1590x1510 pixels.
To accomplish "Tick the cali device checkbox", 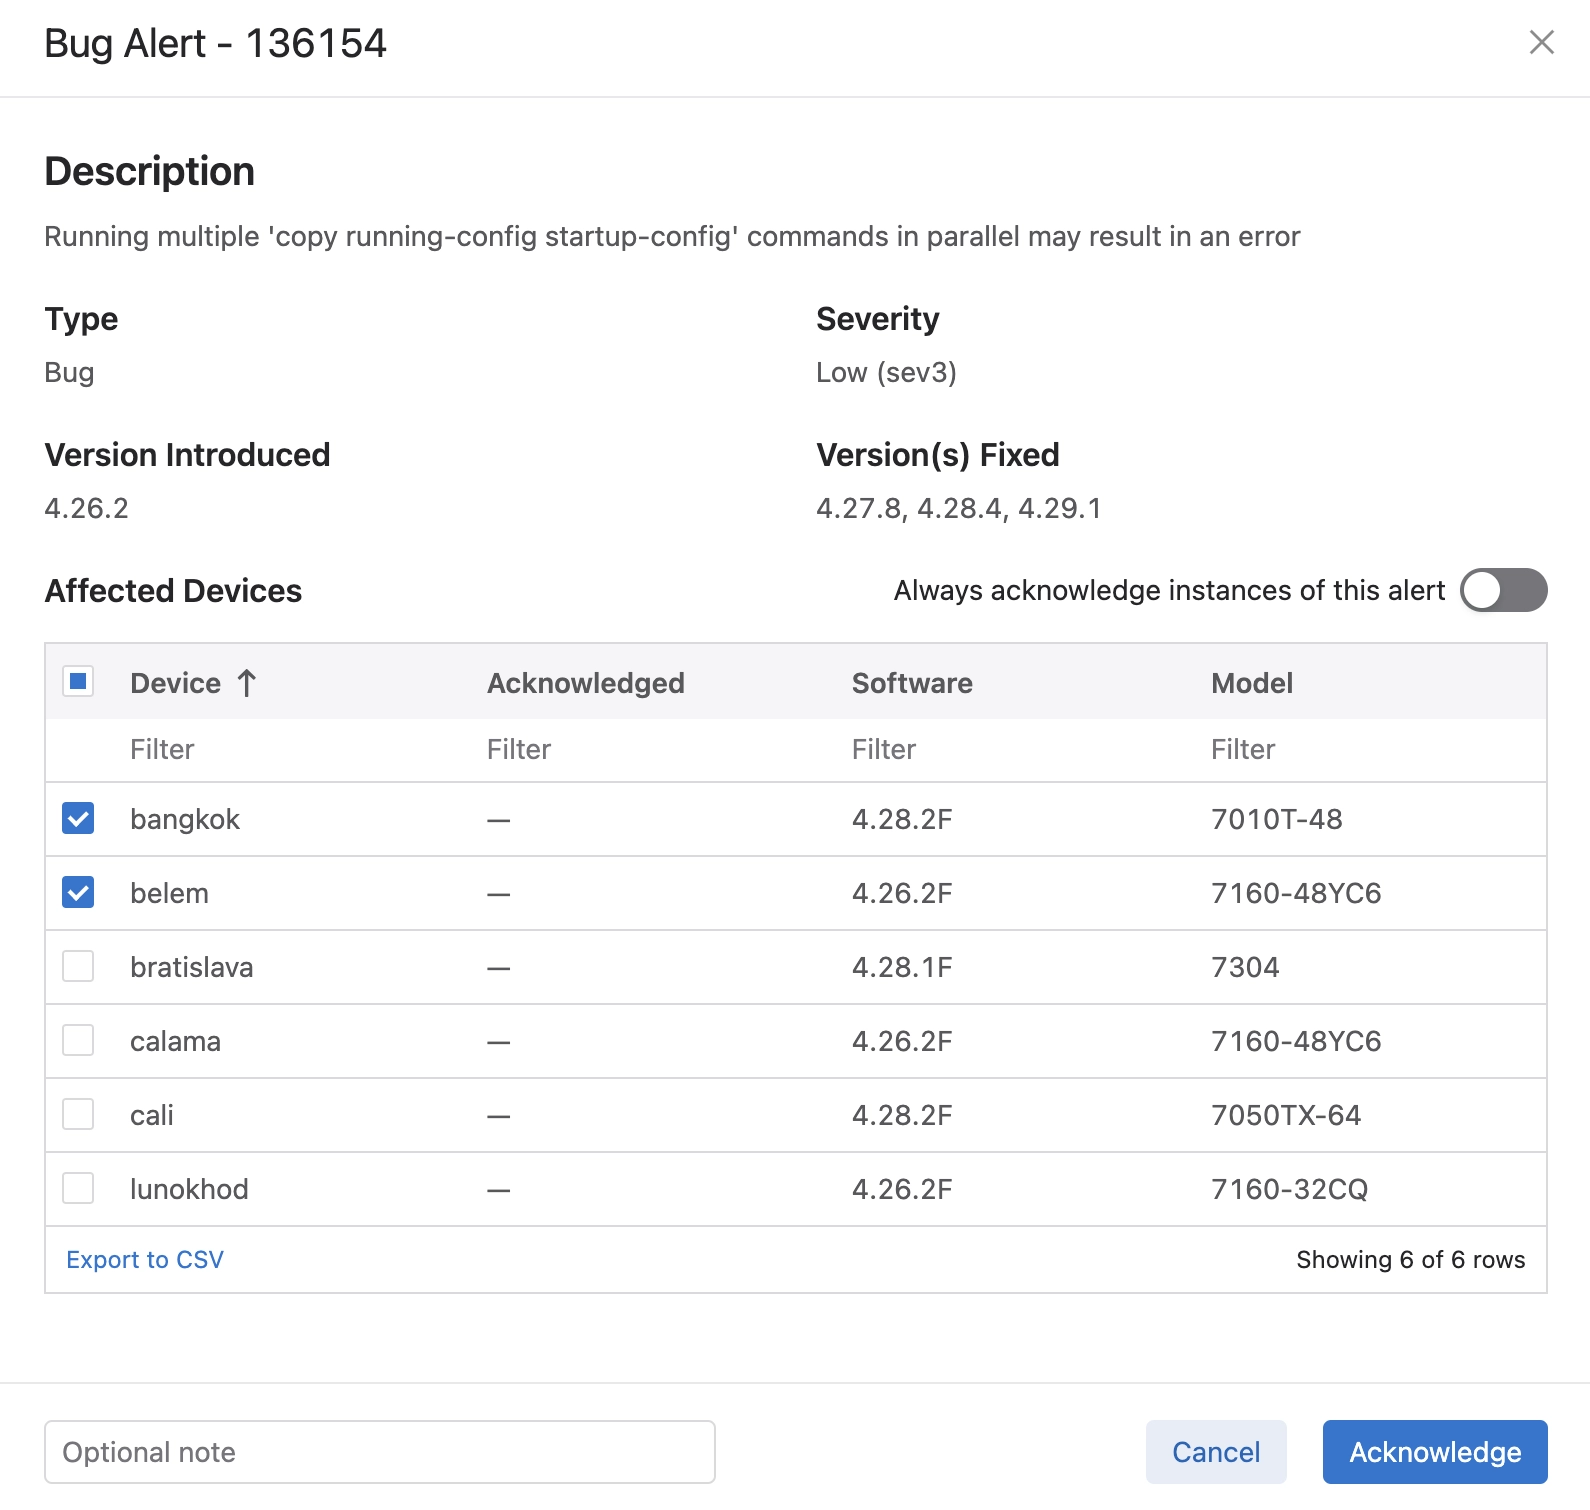I will [x=78, y=1115].
